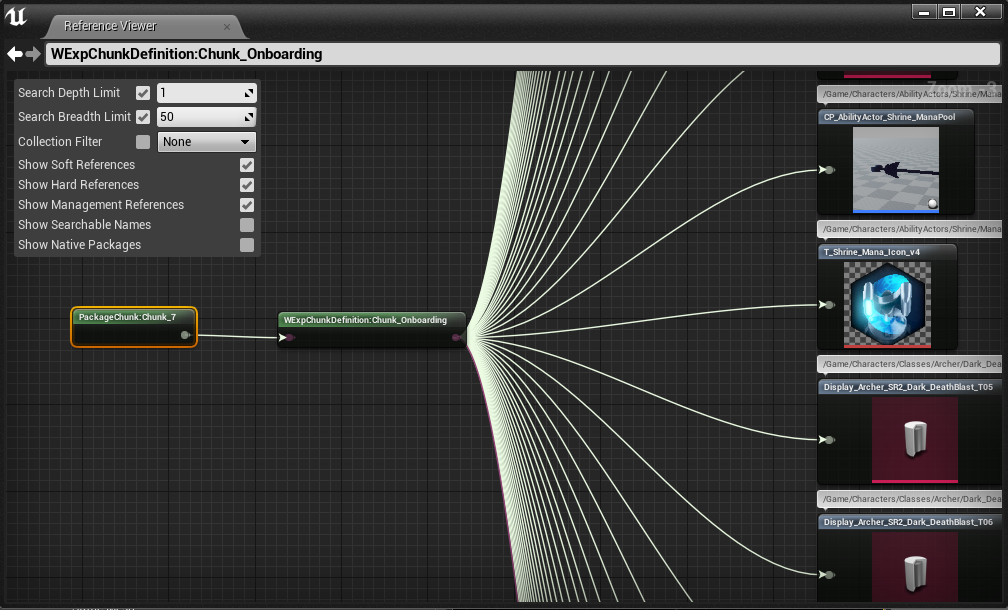Enable the Show Native Packages checkbox
The width and height of the screenshot is (1008, 610).
pyautogui.click(x=247, y=245)
